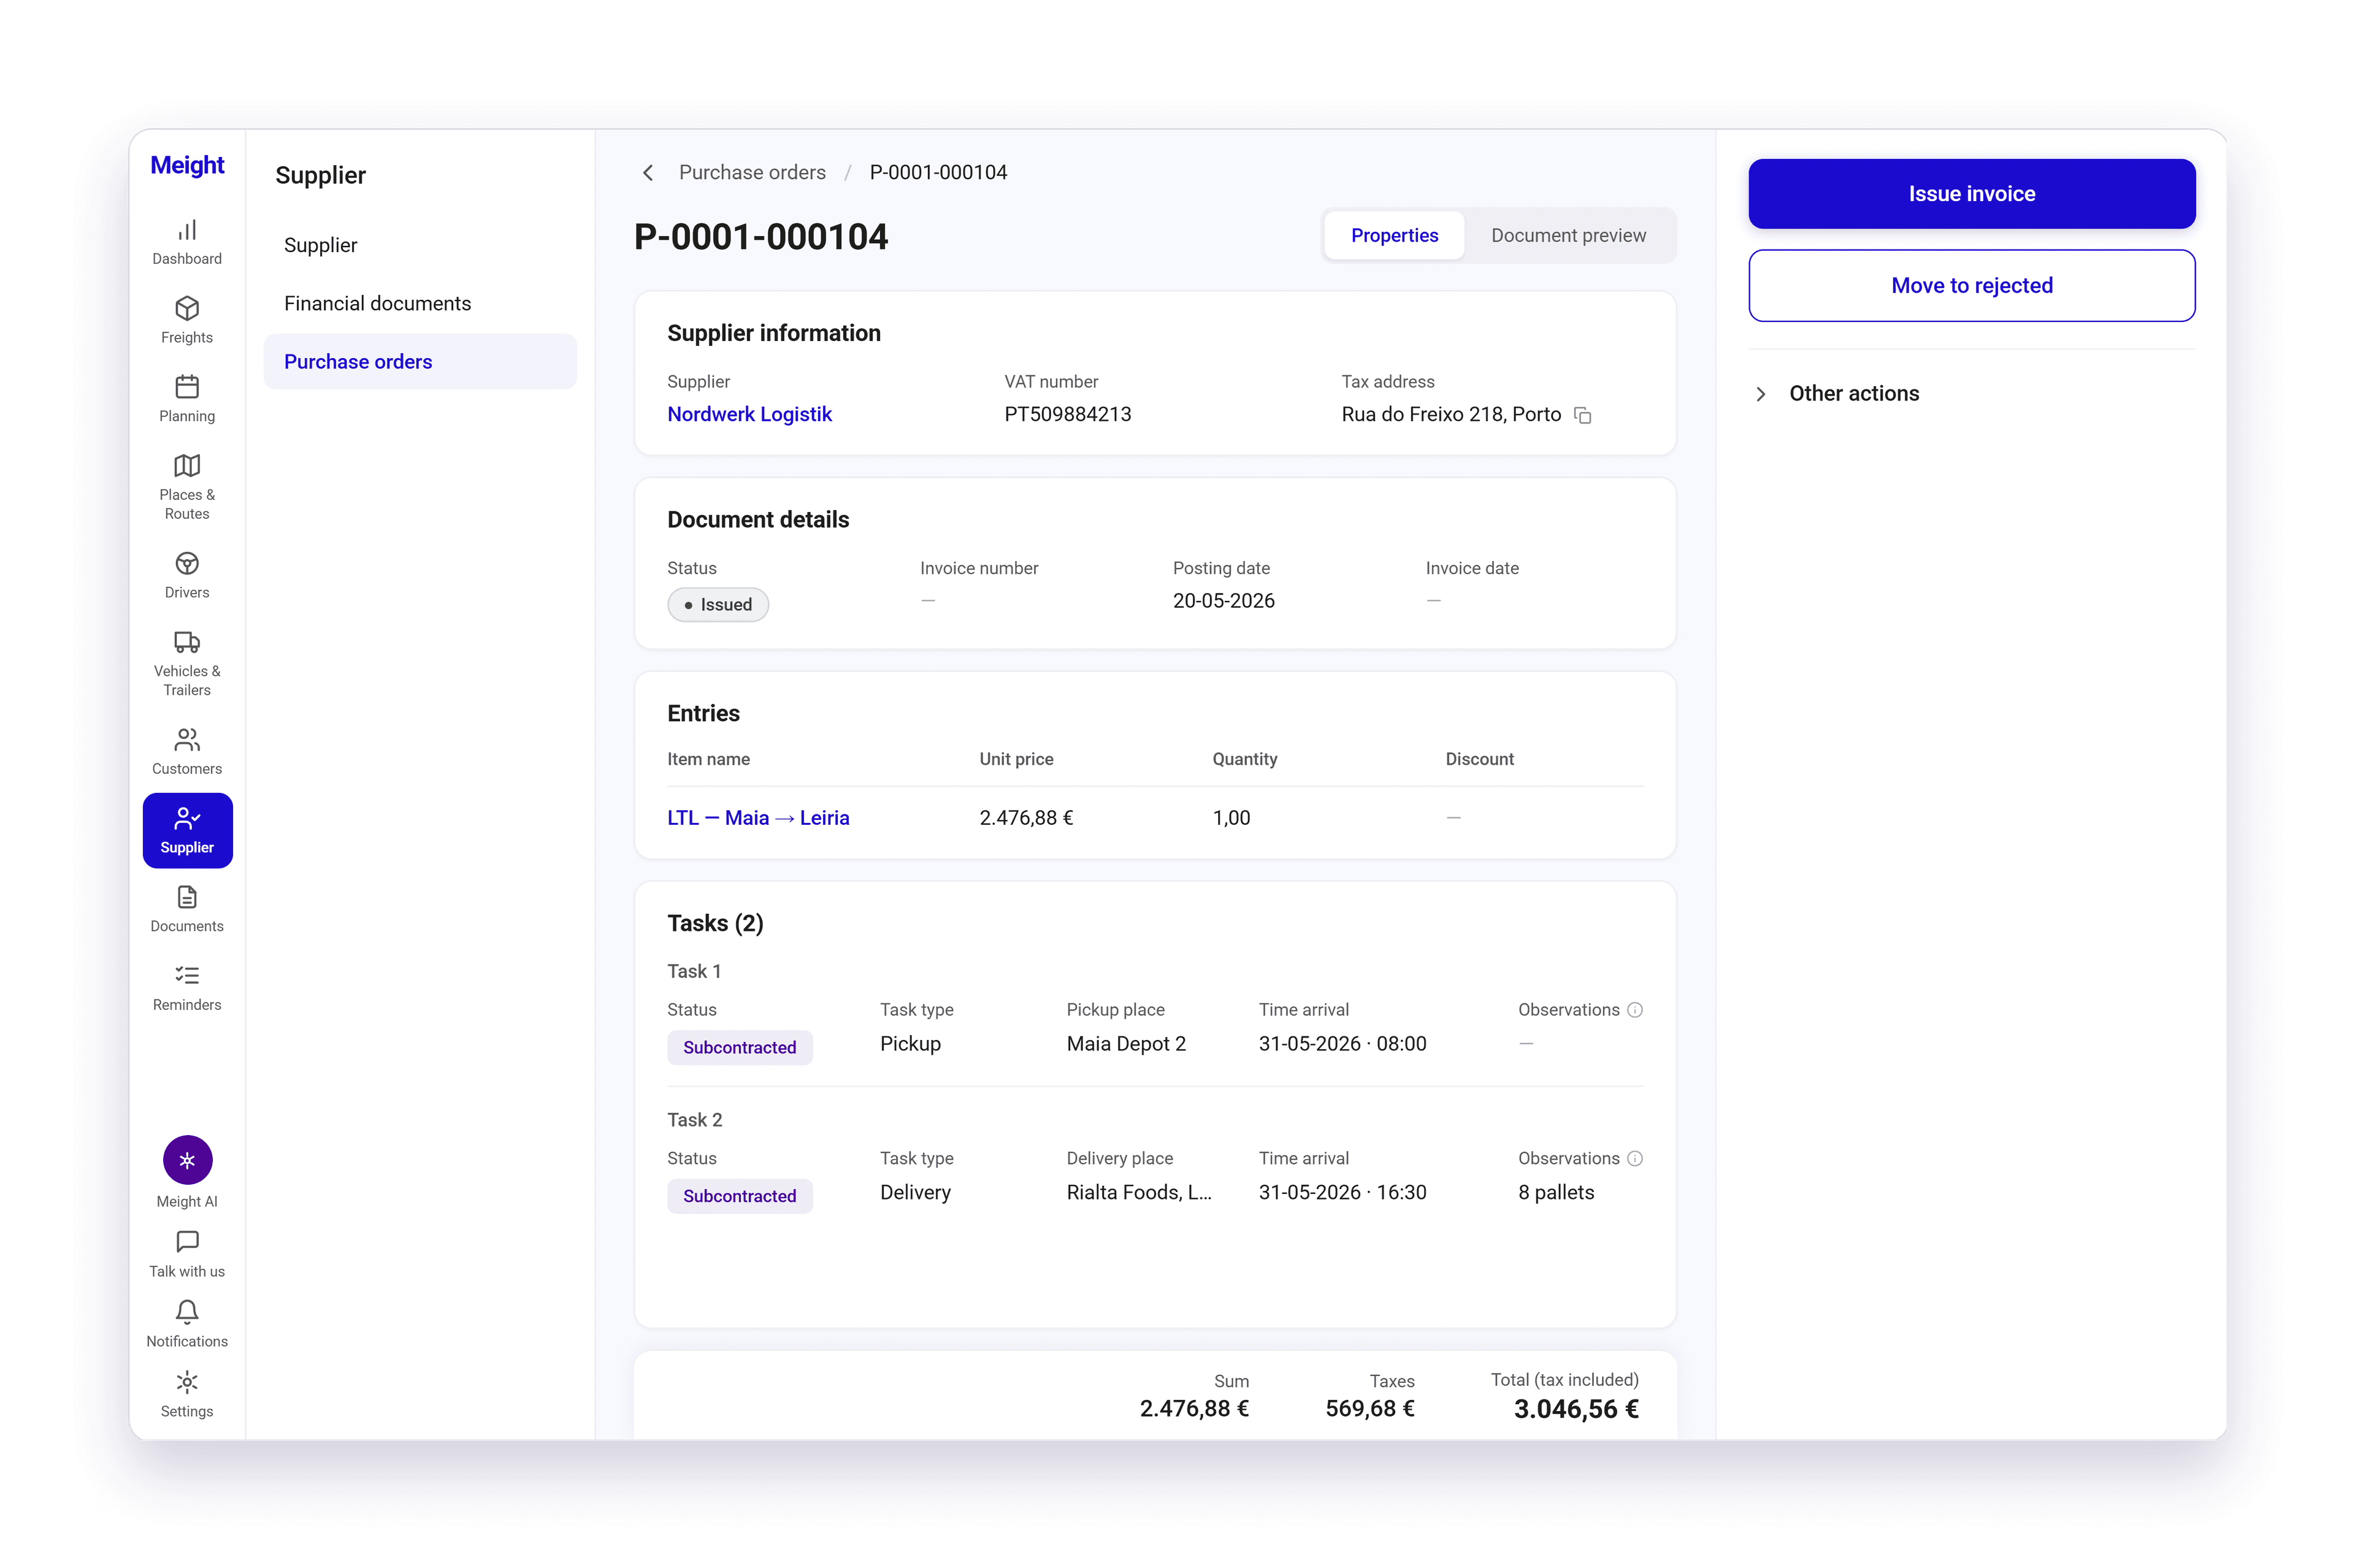Click P-0001-000104 breadcrumb text

point(938,172)
